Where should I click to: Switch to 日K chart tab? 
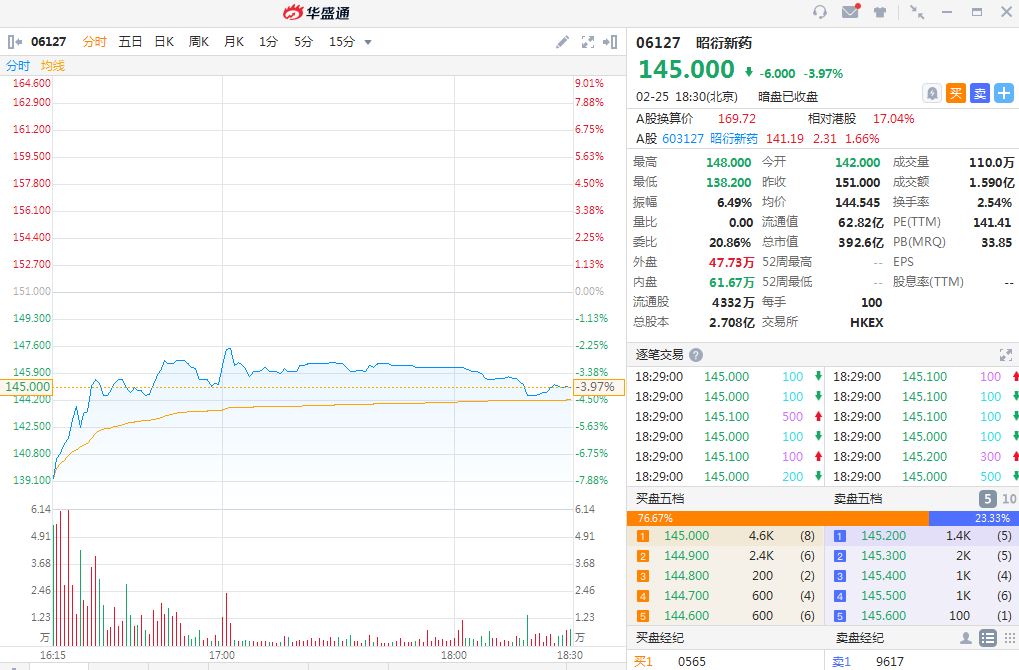point(164,42)
